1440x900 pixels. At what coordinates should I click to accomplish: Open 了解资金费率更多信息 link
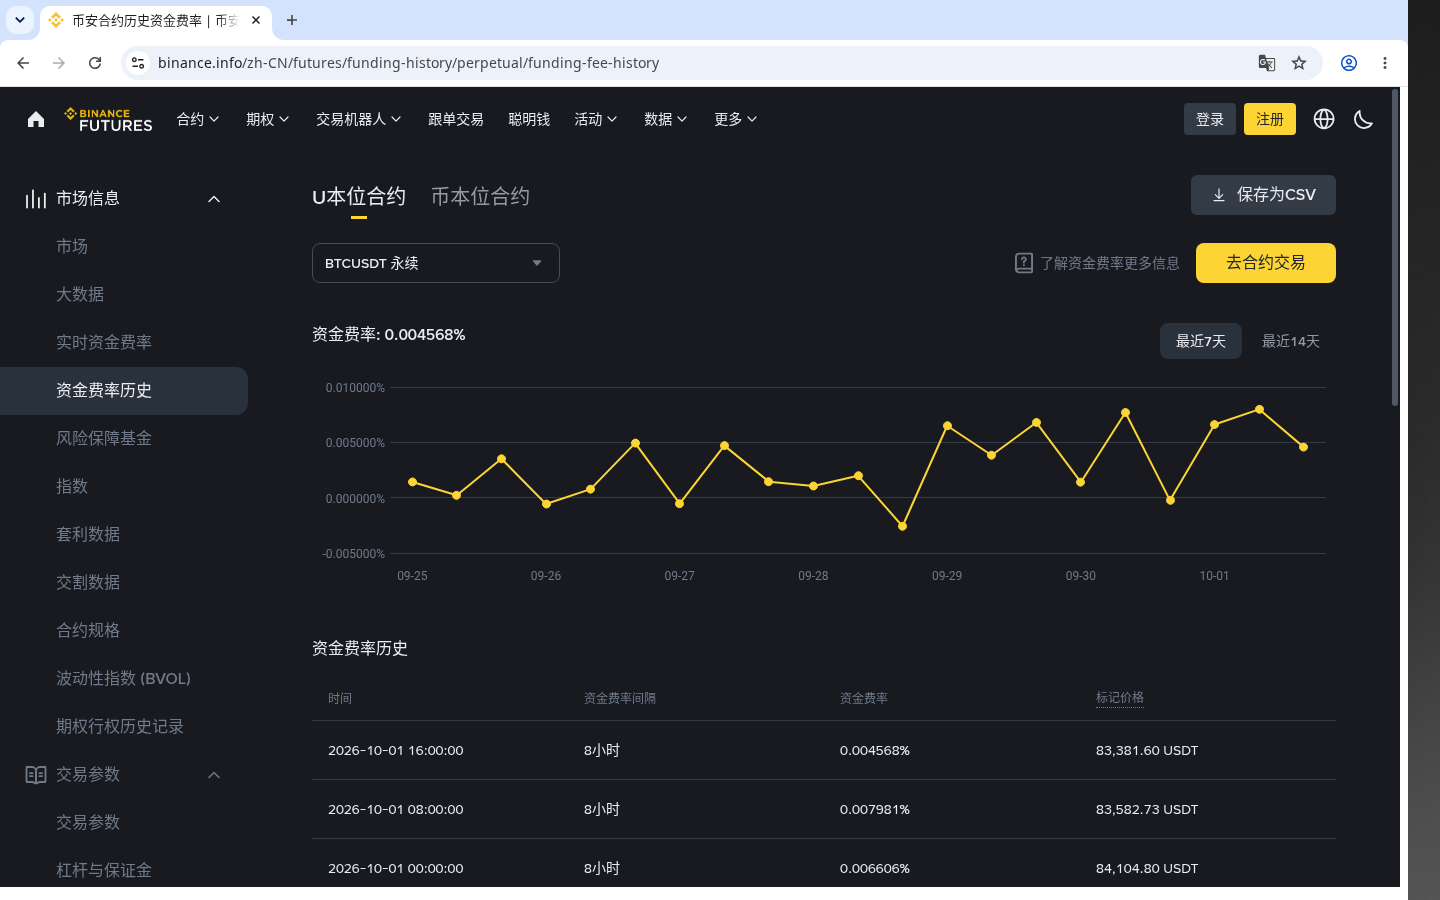click(1097, 263)
